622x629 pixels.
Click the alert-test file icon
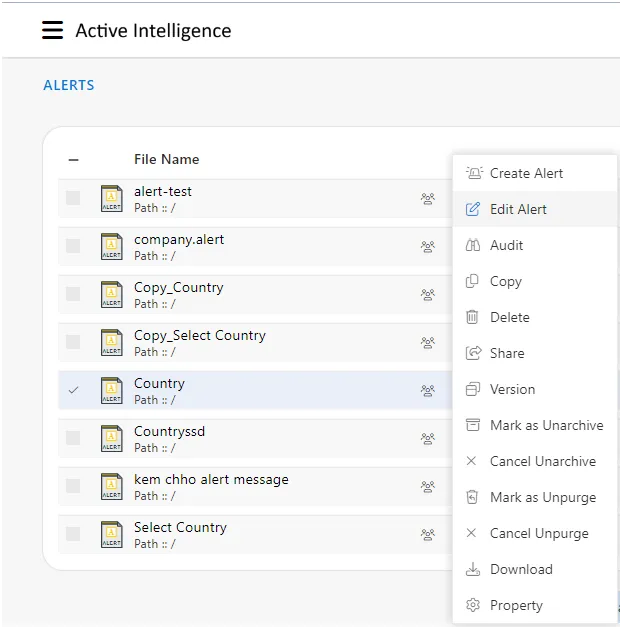click(x=111, y=199)
